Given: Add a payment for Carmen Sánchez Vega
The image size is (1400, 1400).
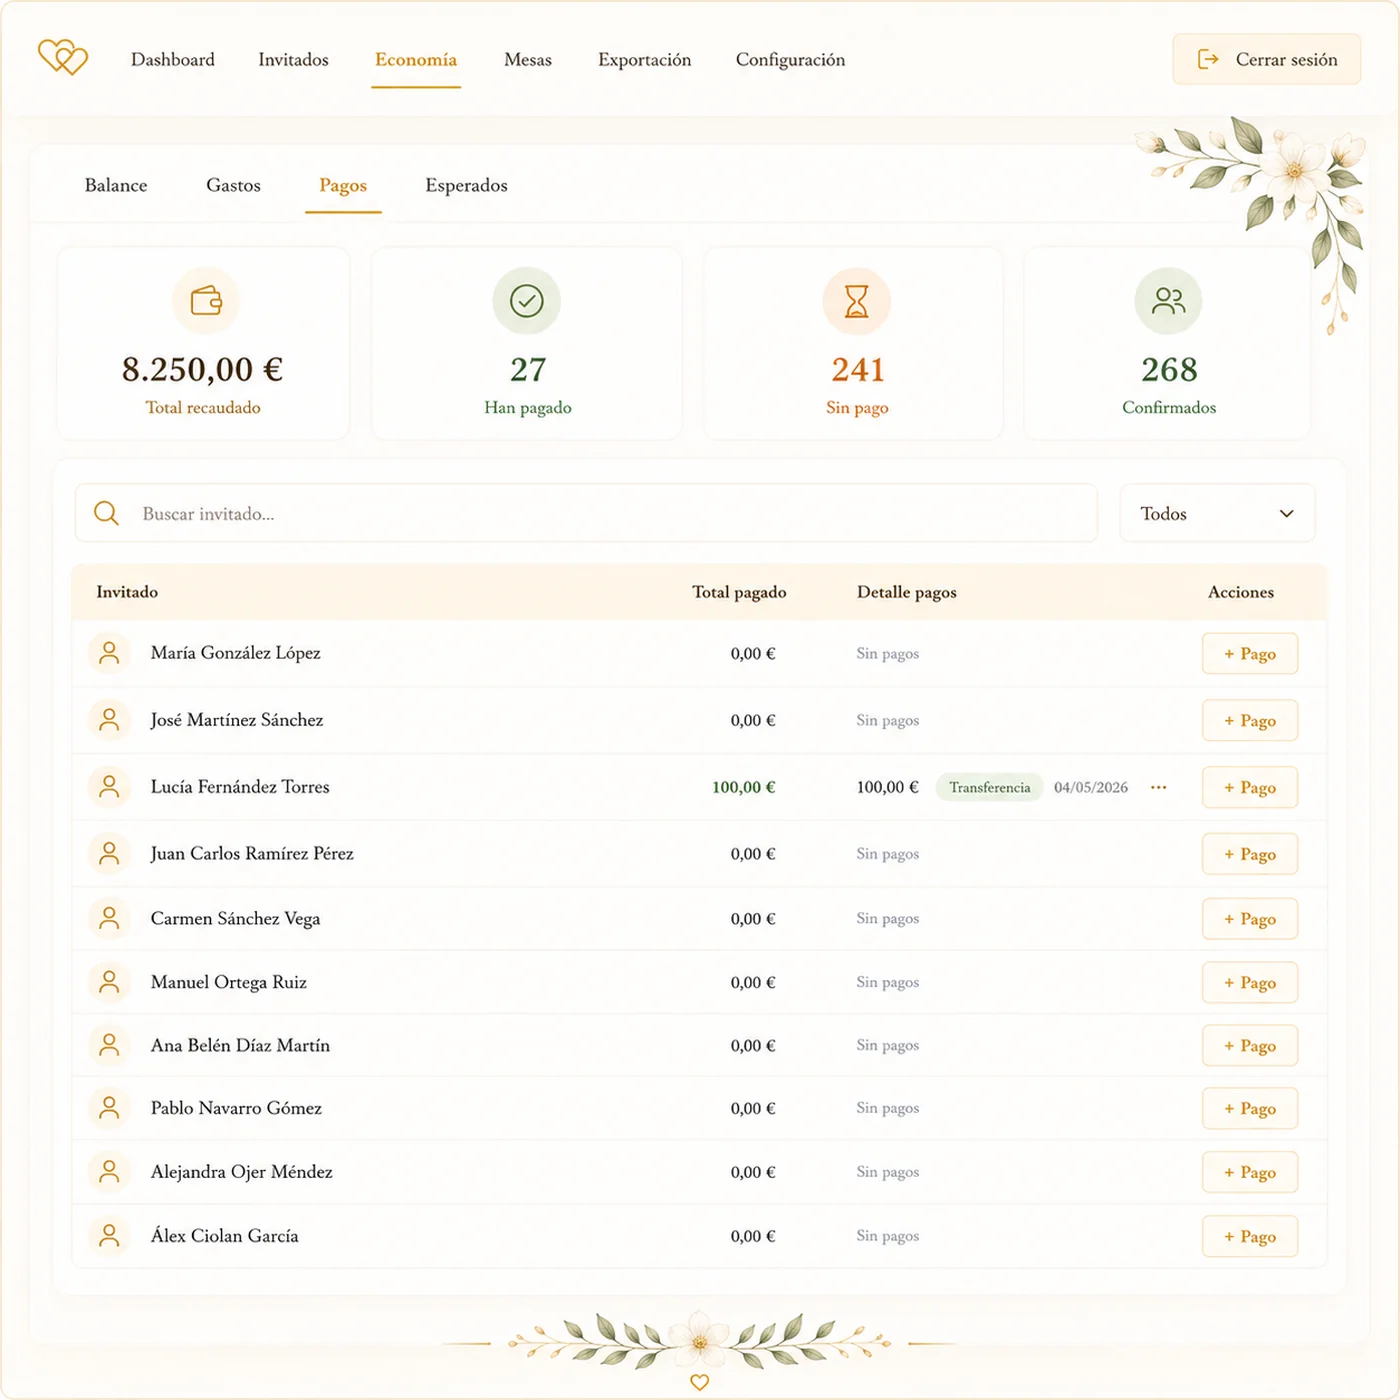Looking at the screenshot, I should point(1250,918).
